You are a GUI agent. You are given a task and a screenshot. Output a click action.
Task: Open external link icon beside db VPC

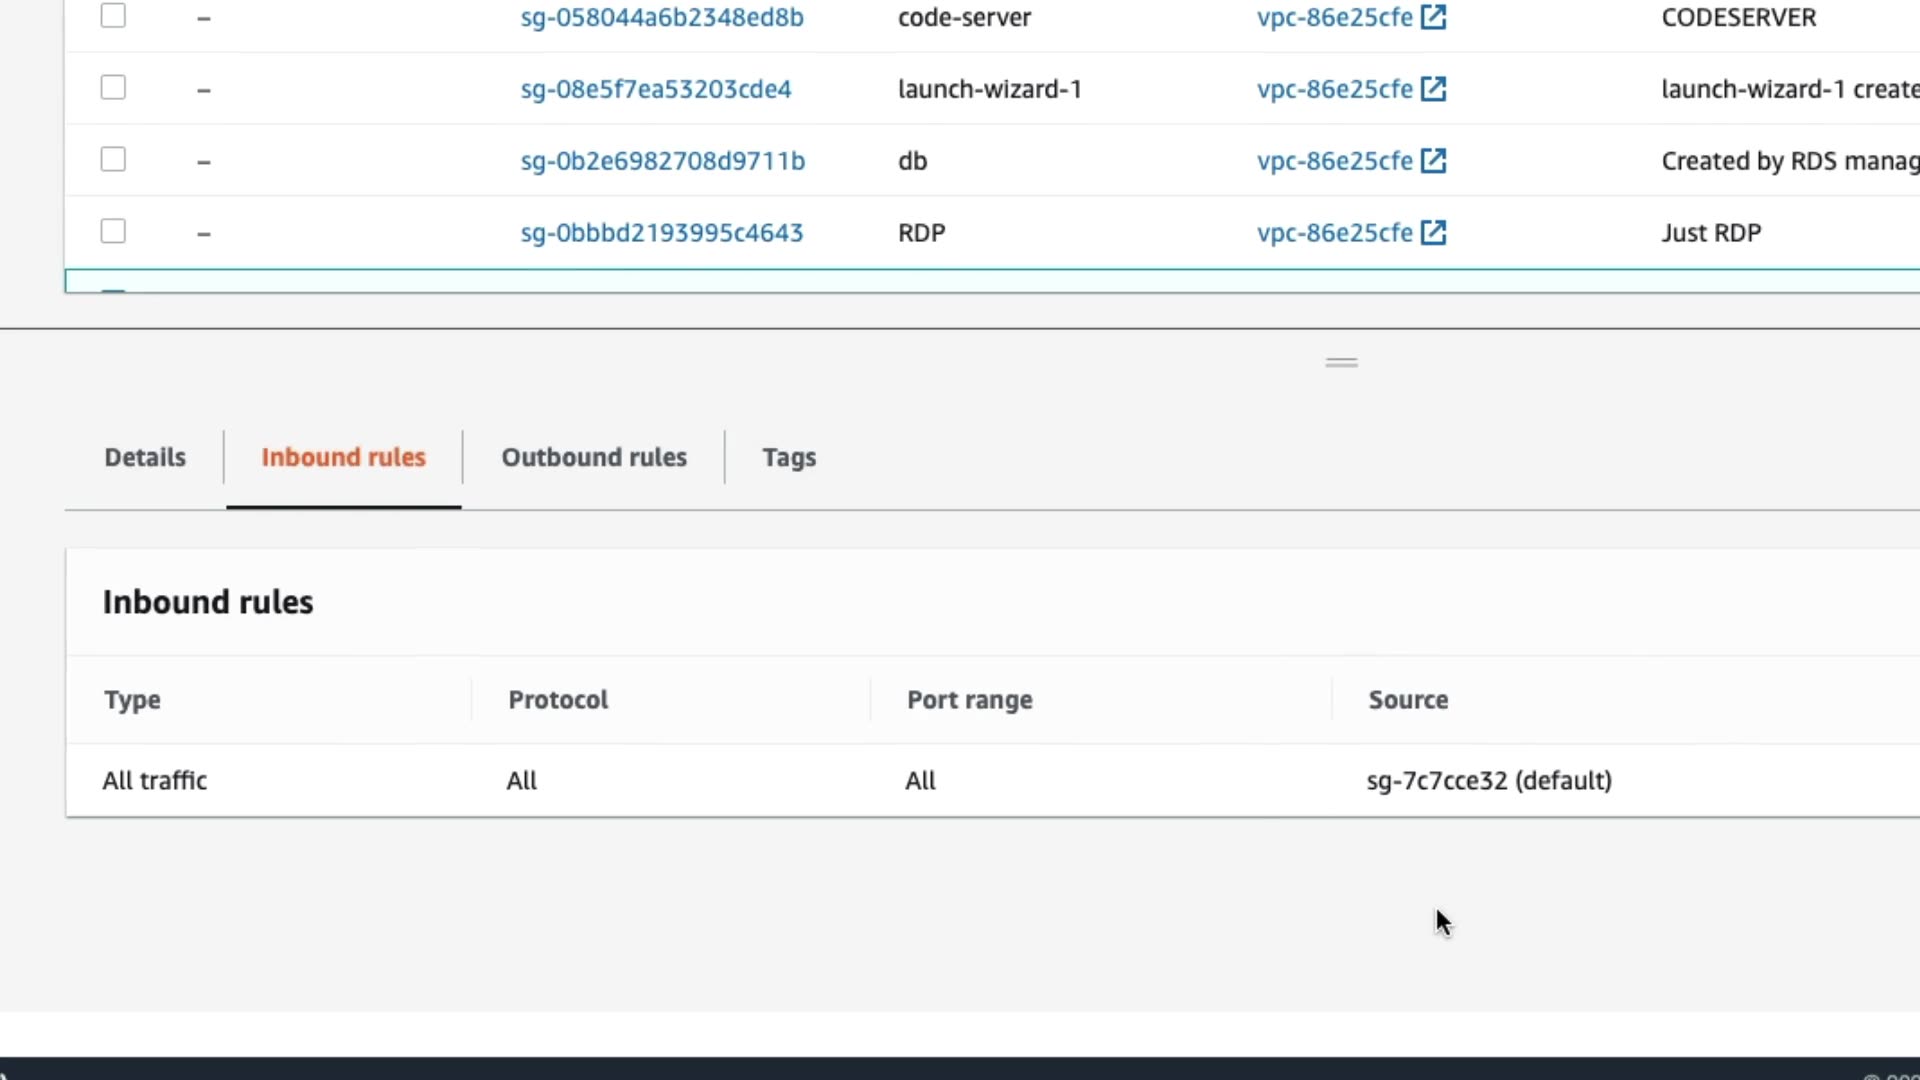click(x=1433, y=161)
